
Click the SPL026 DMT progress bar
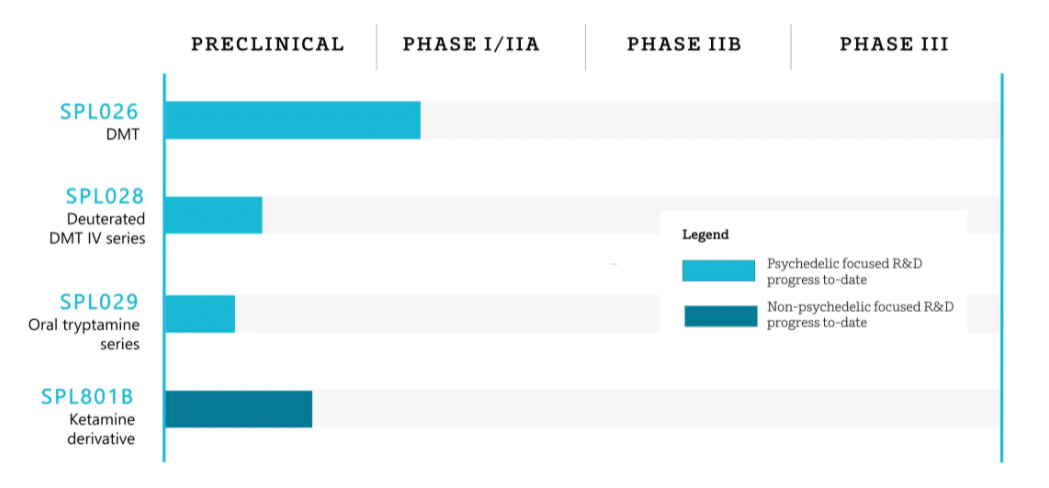(292, 120)
